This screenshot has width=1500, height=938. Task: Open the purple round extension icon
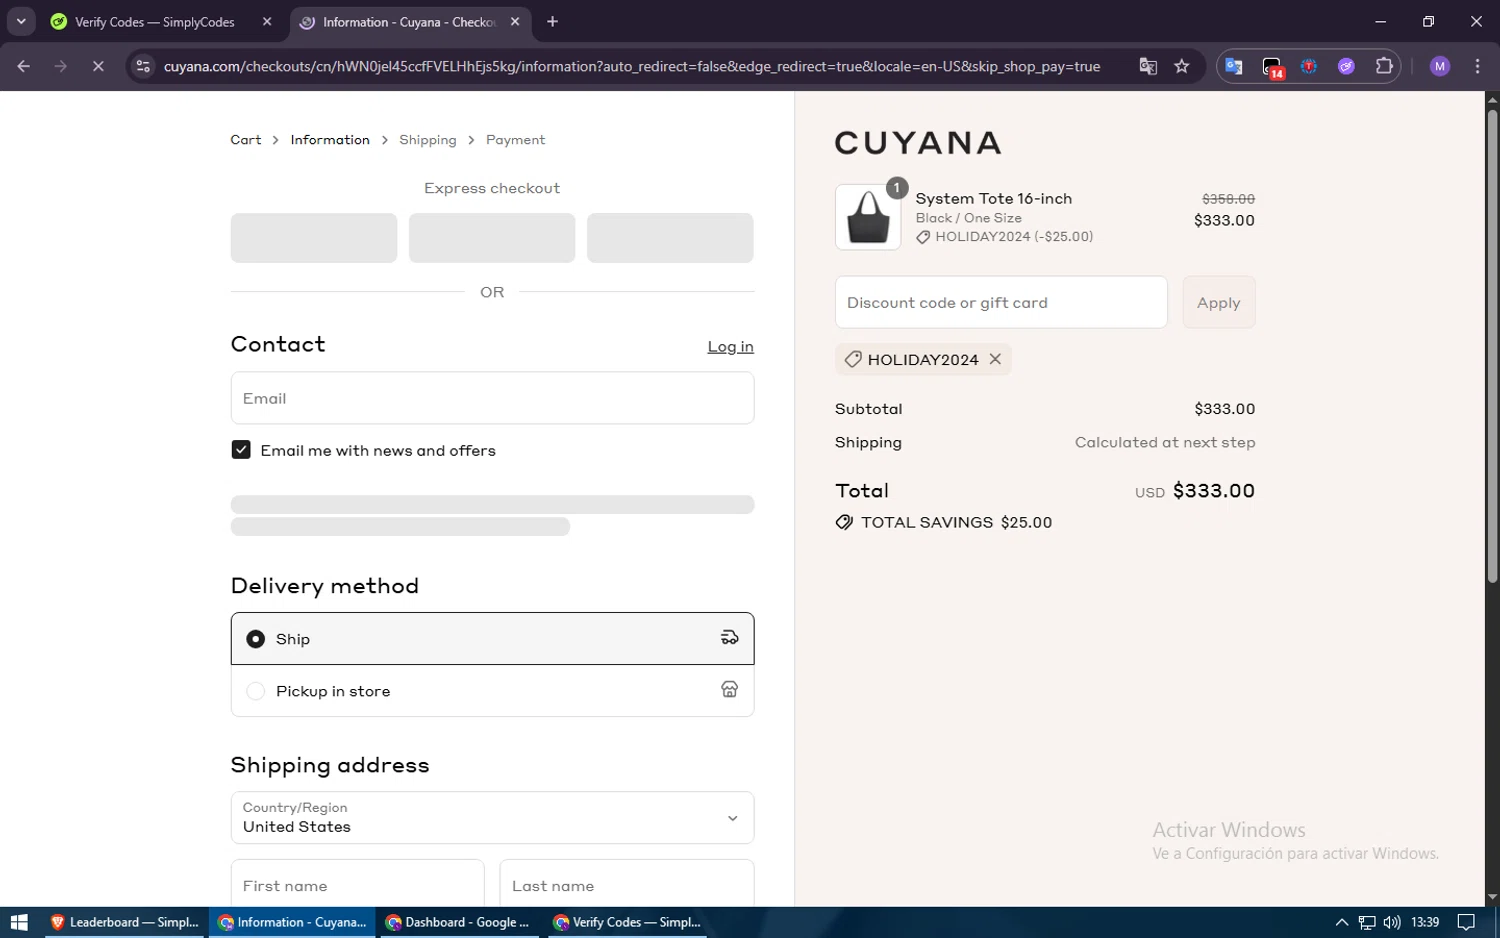click(1346, 66)
